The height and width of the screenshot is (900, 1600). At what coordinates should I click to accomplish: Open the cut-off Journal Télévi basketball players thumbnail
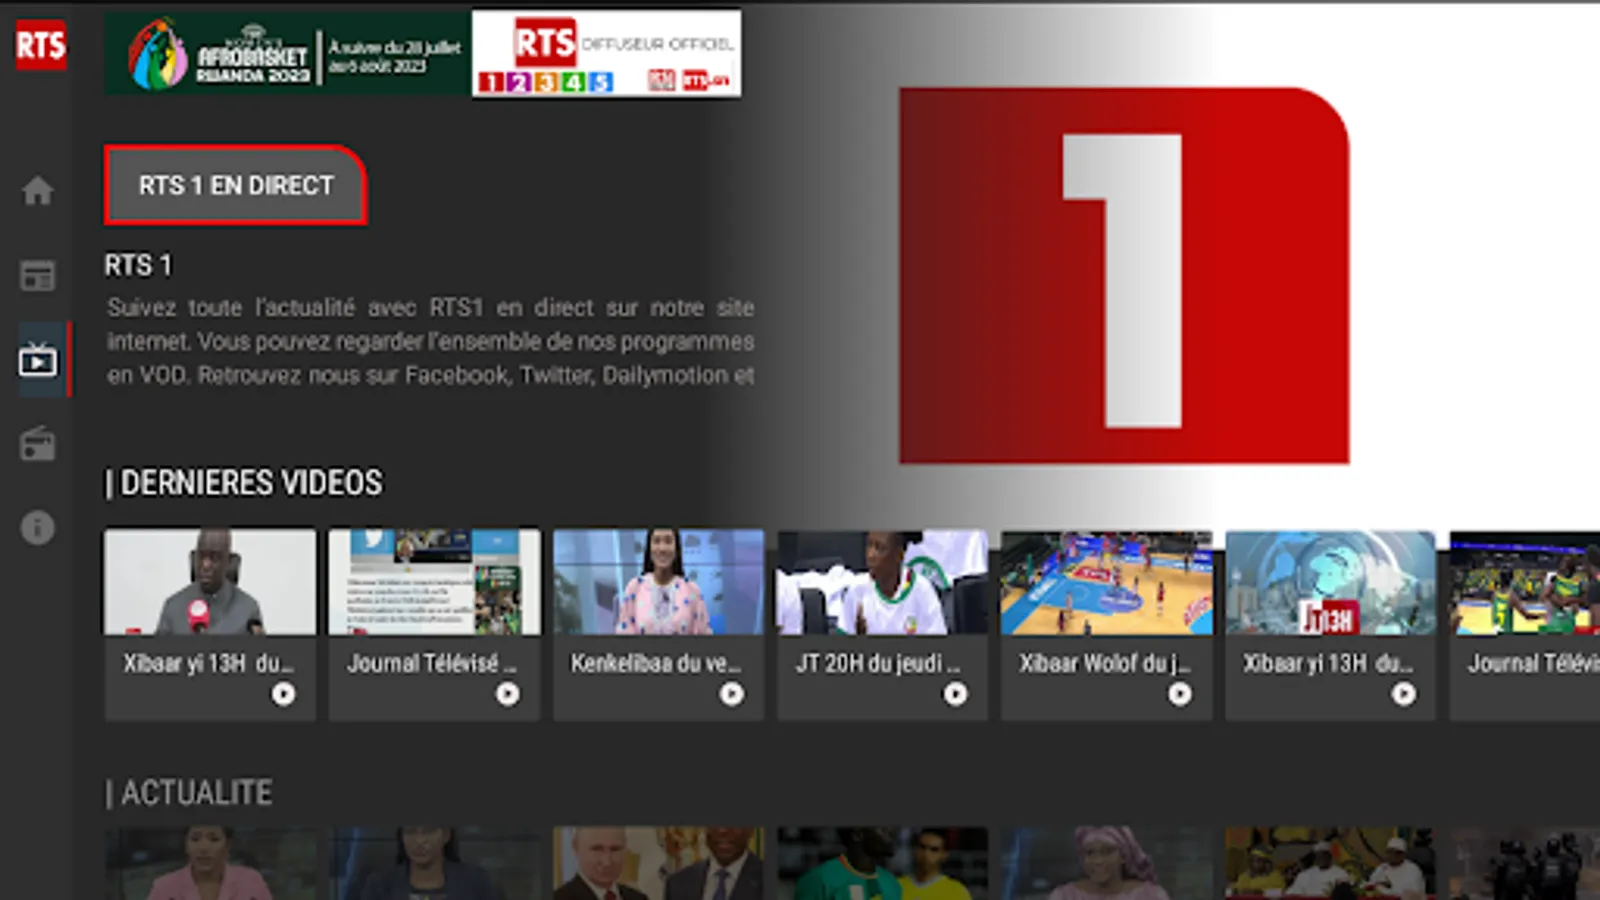coord(1525,582)
